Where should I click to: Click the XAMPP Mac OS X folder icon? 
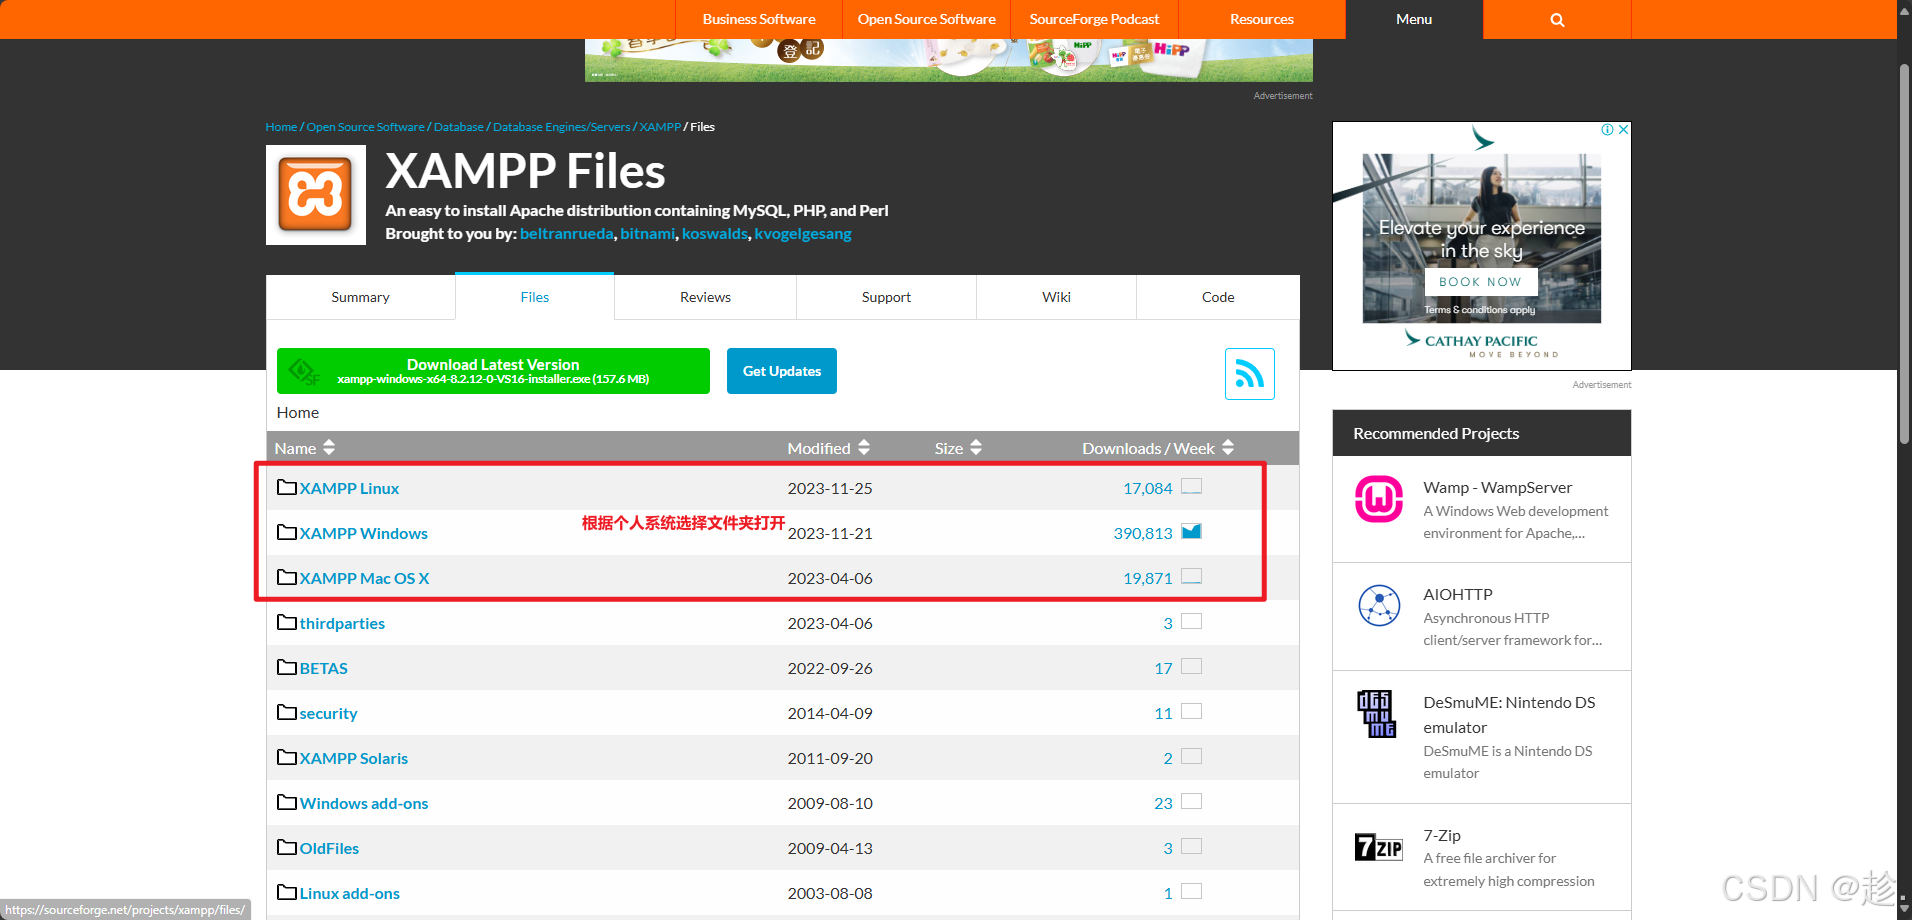[x=287, y=577]
